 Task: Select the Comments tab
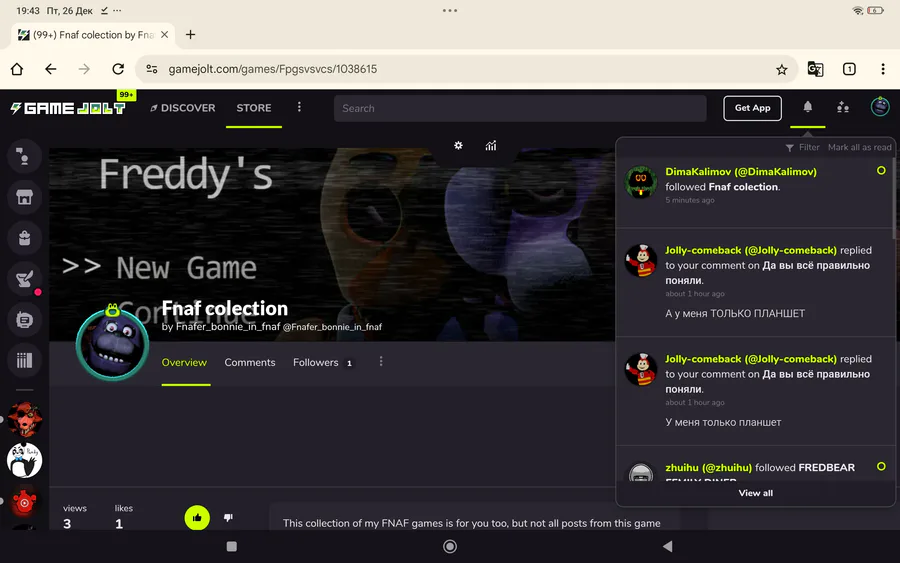click(x=250, y=363)
